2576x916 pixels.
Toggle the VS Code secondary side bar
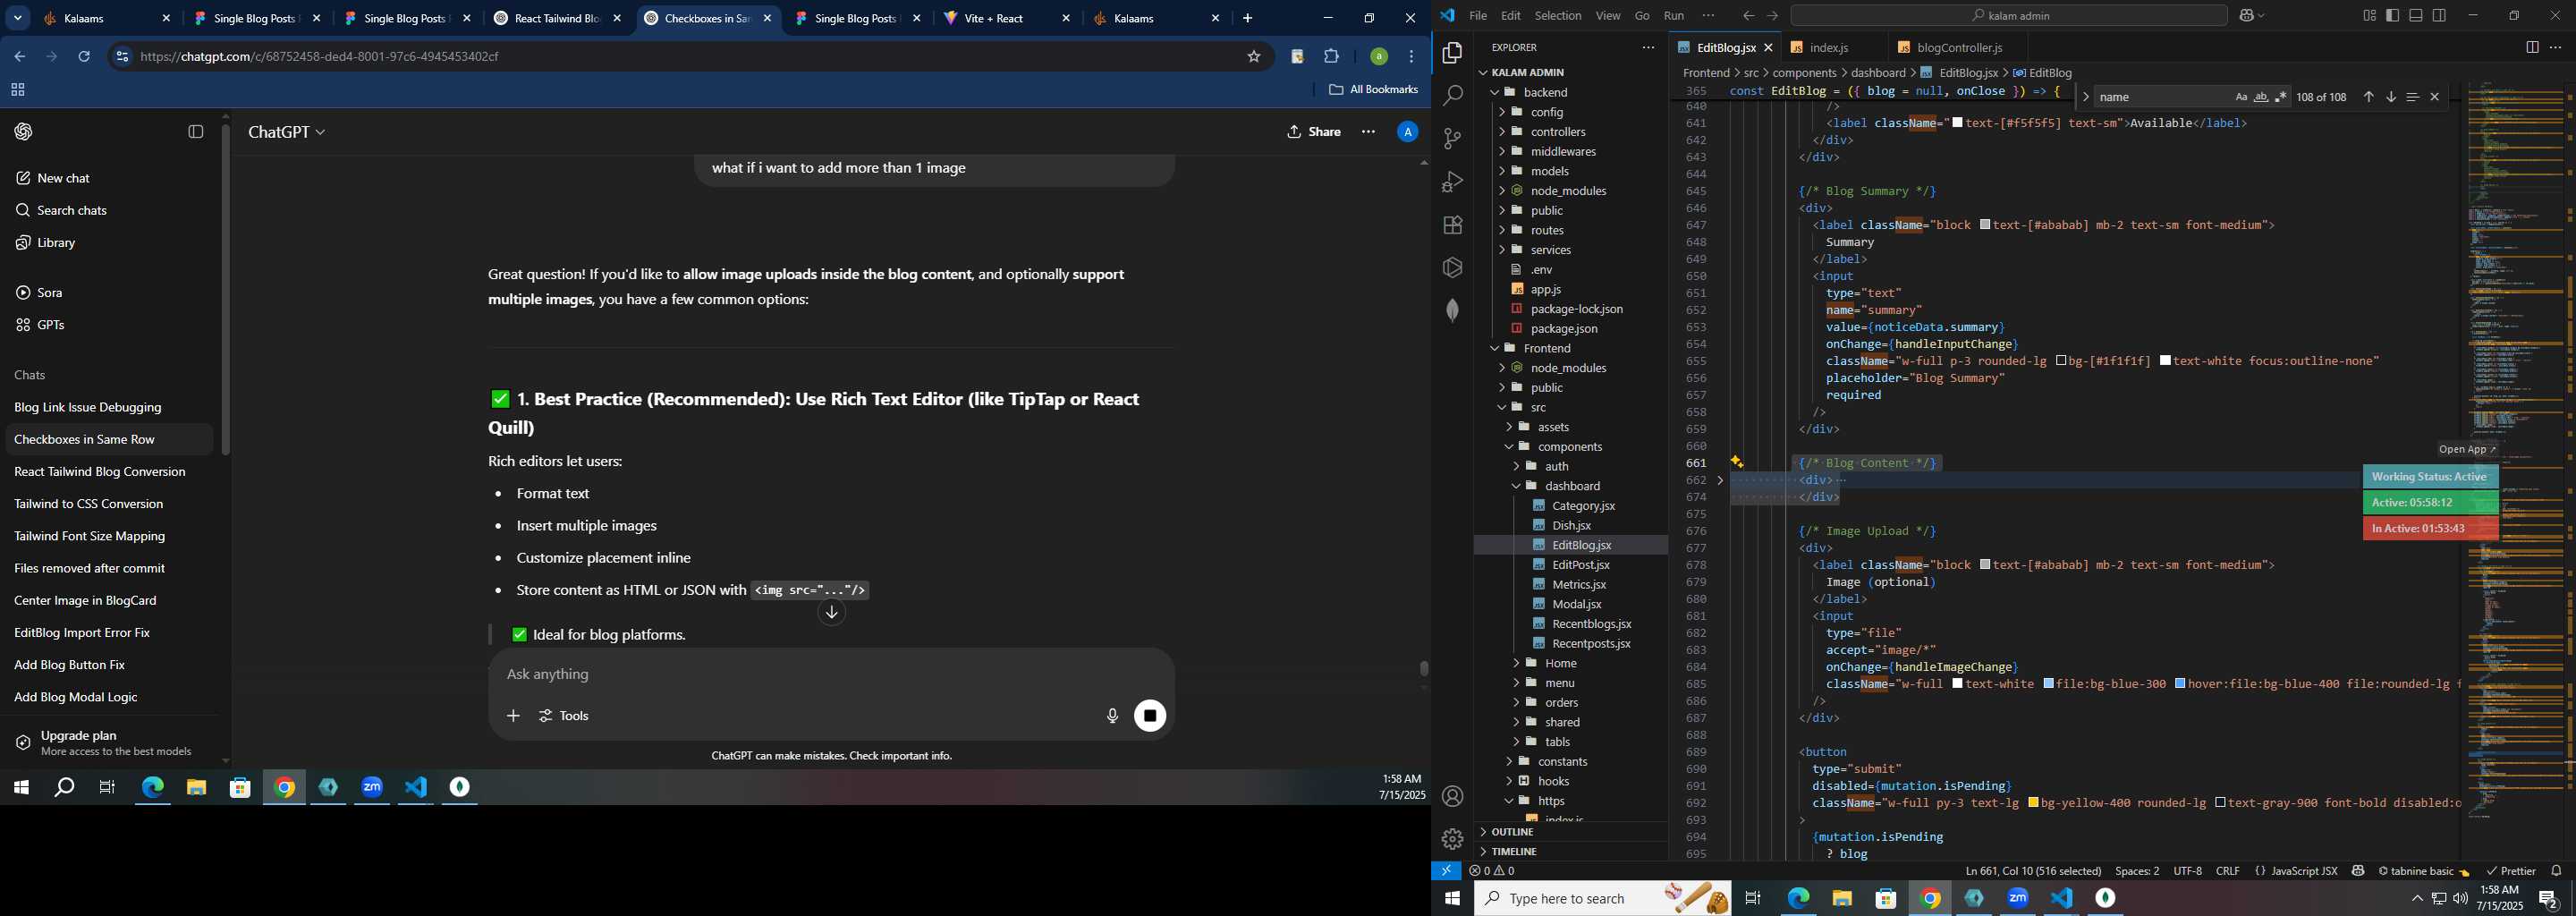pos(2439,16)
